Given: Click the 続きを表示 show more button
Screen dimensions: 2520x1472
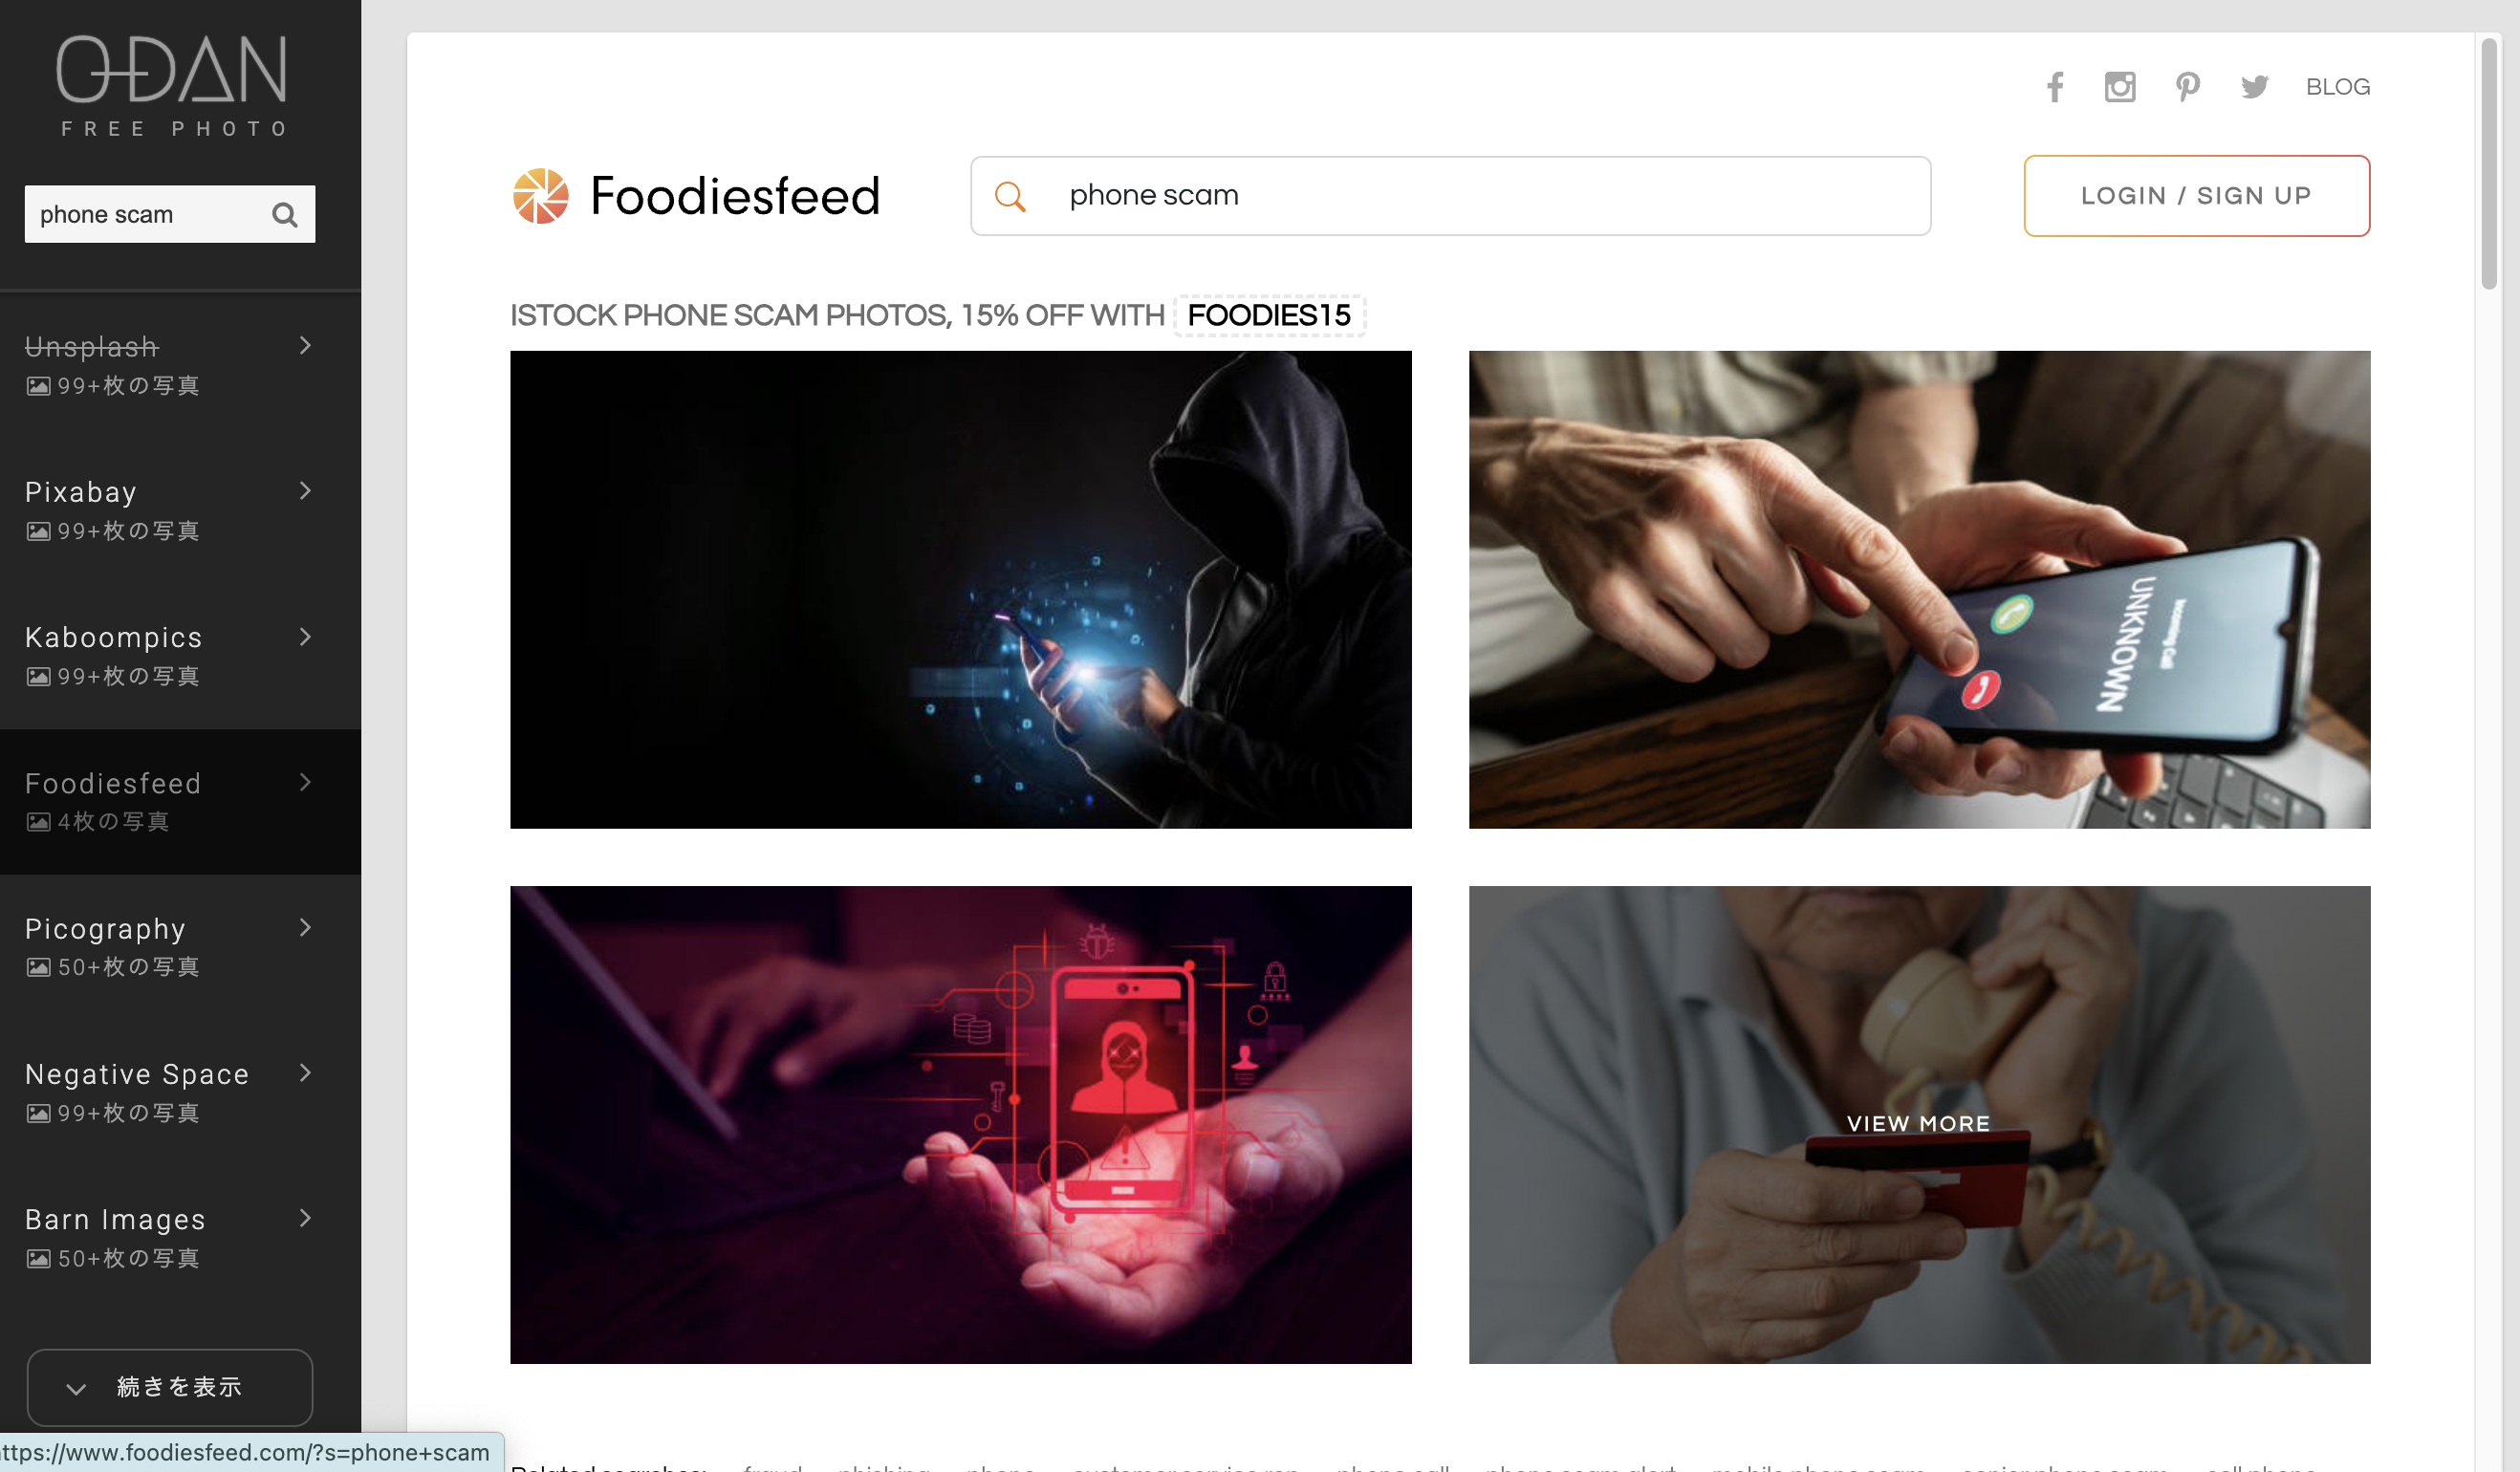Looking at the screenshot, I should pos(170,1387).
